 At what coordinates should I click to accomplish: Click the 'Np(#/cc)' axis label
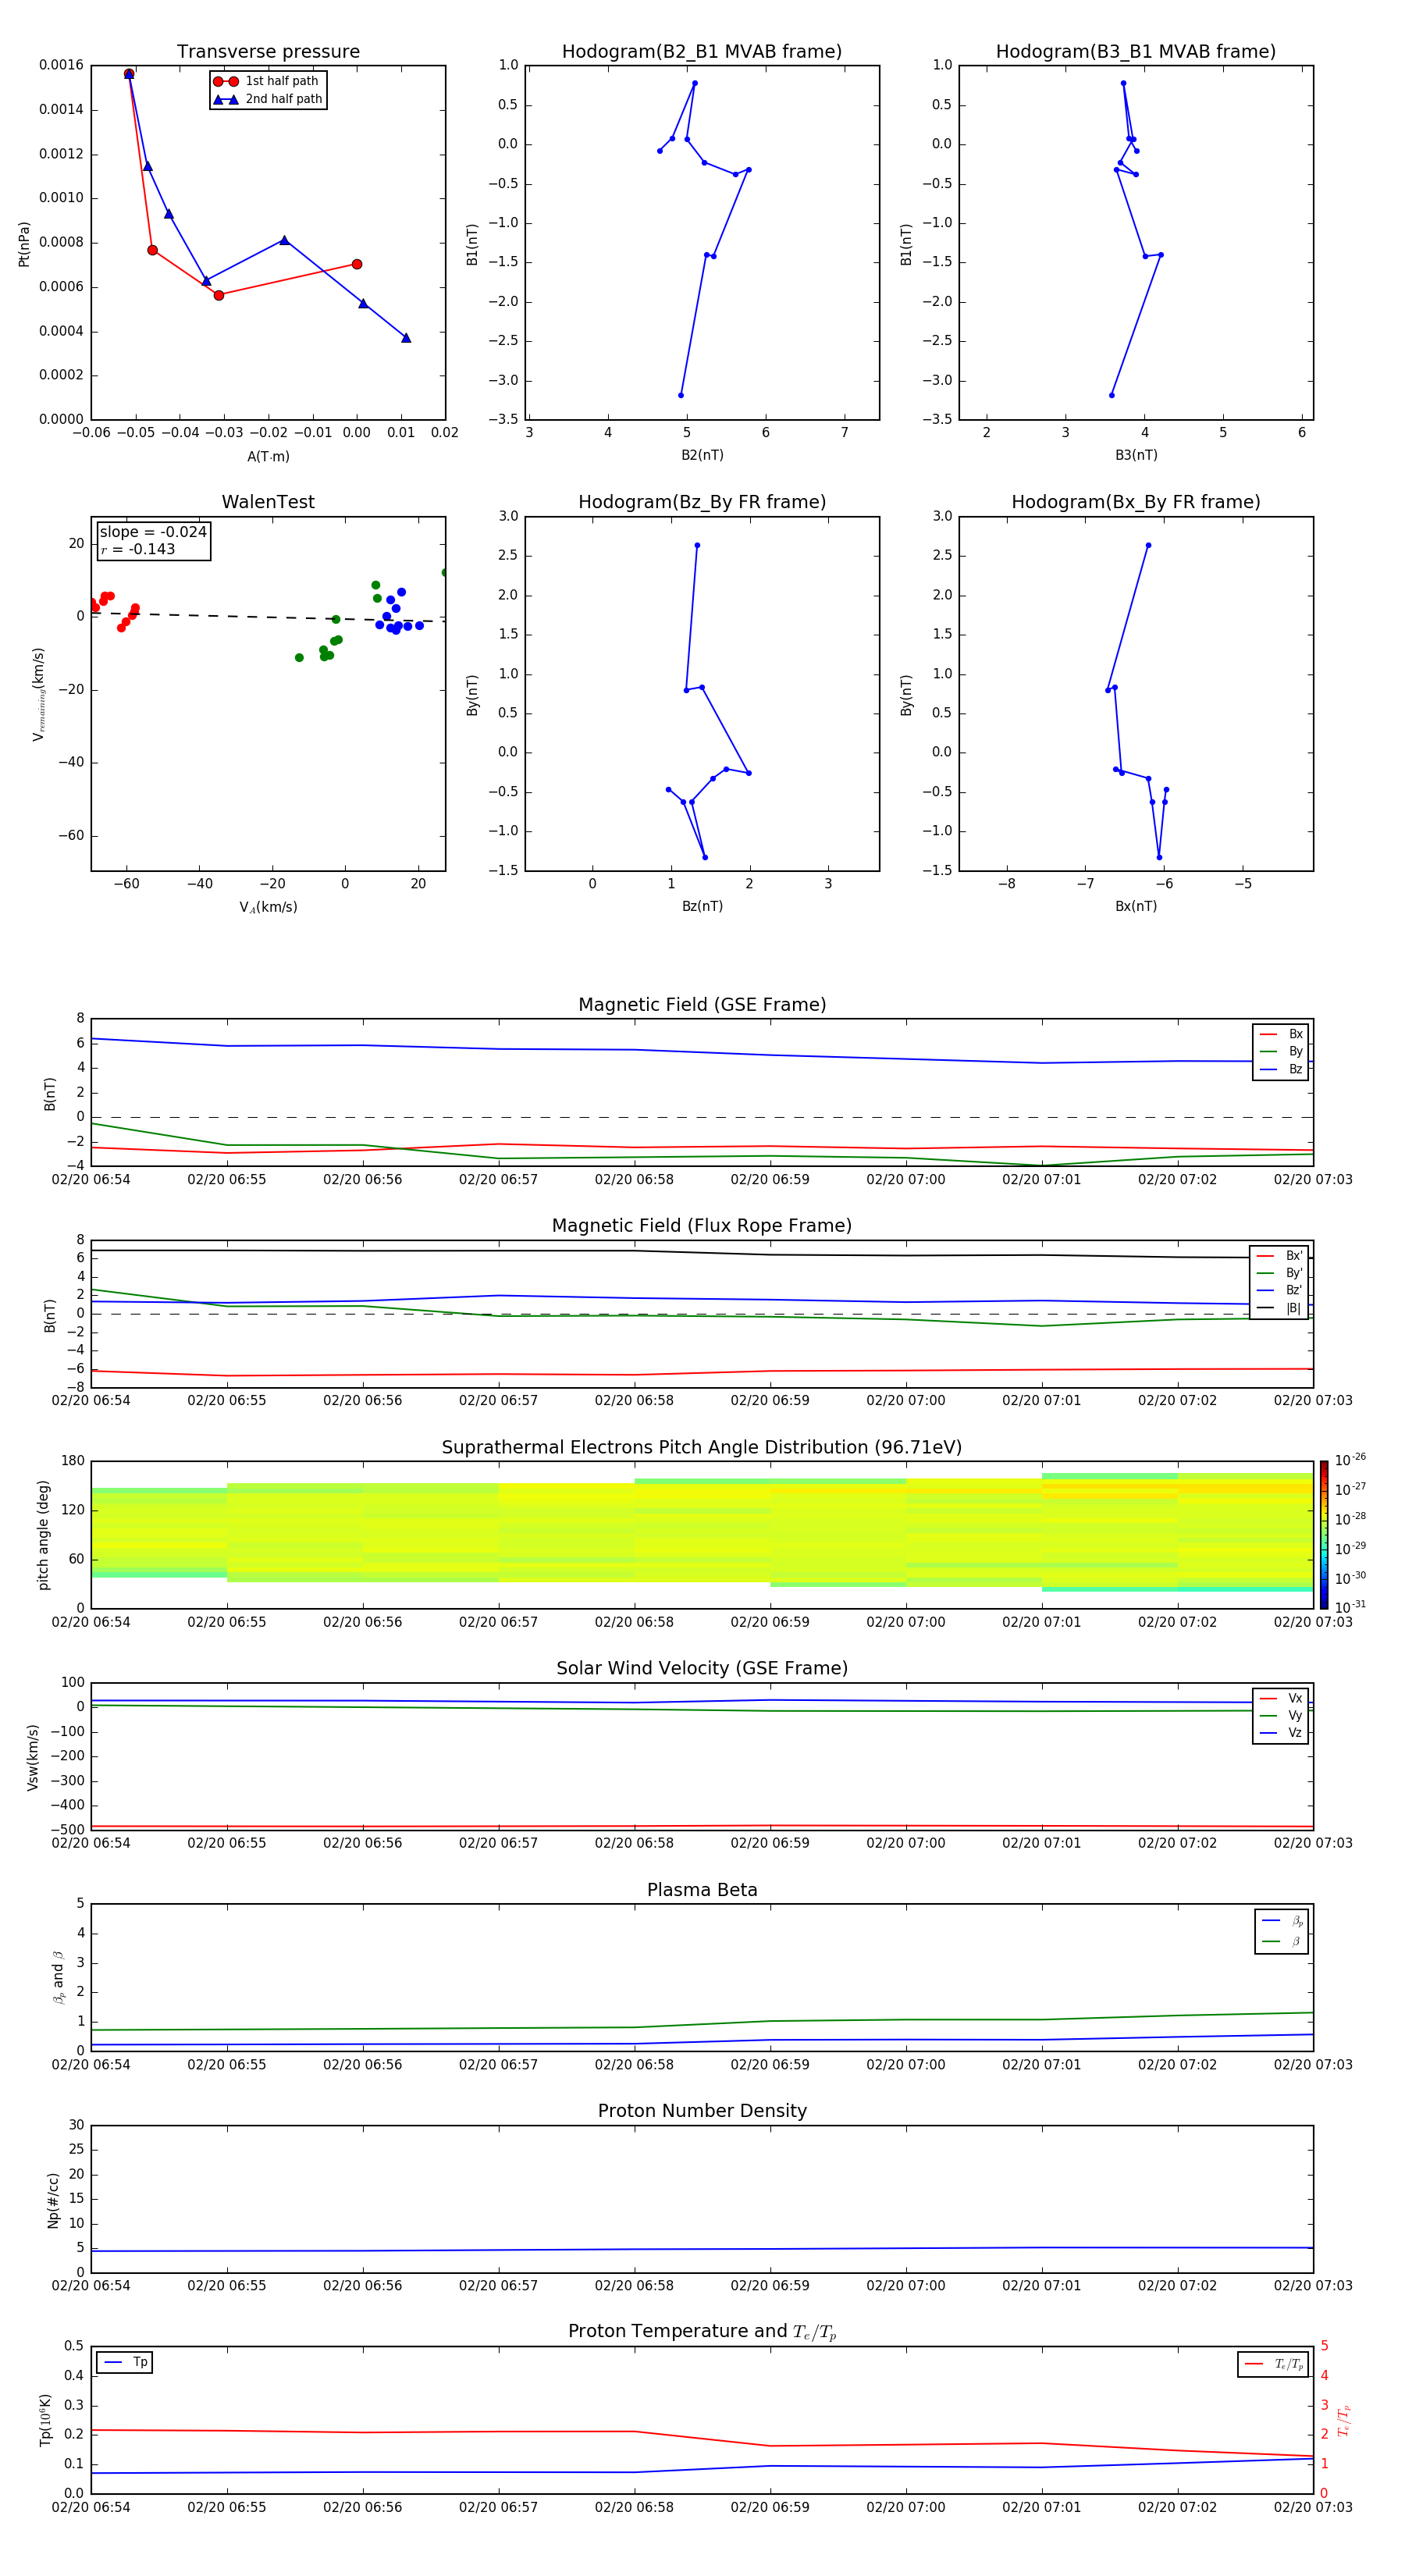point(53,2200)
